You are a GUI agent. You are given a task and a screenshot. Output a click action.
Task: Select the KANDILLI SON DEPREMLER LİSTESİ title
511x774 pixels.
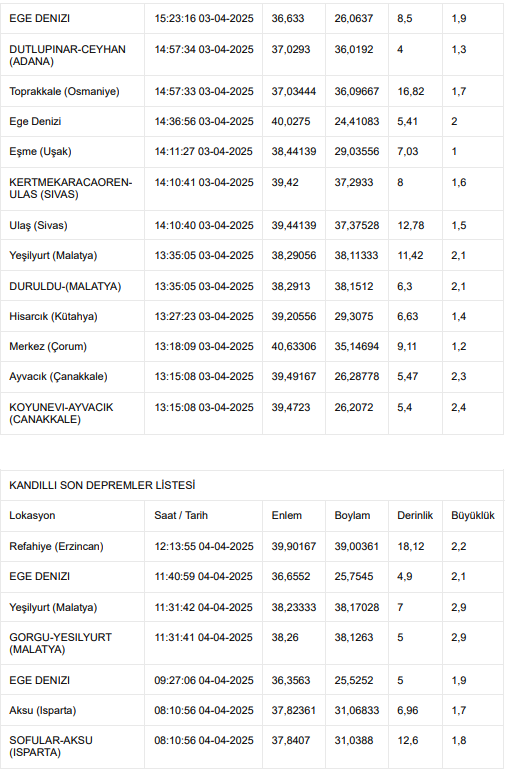pyautogui.click(x=102, y=485)
